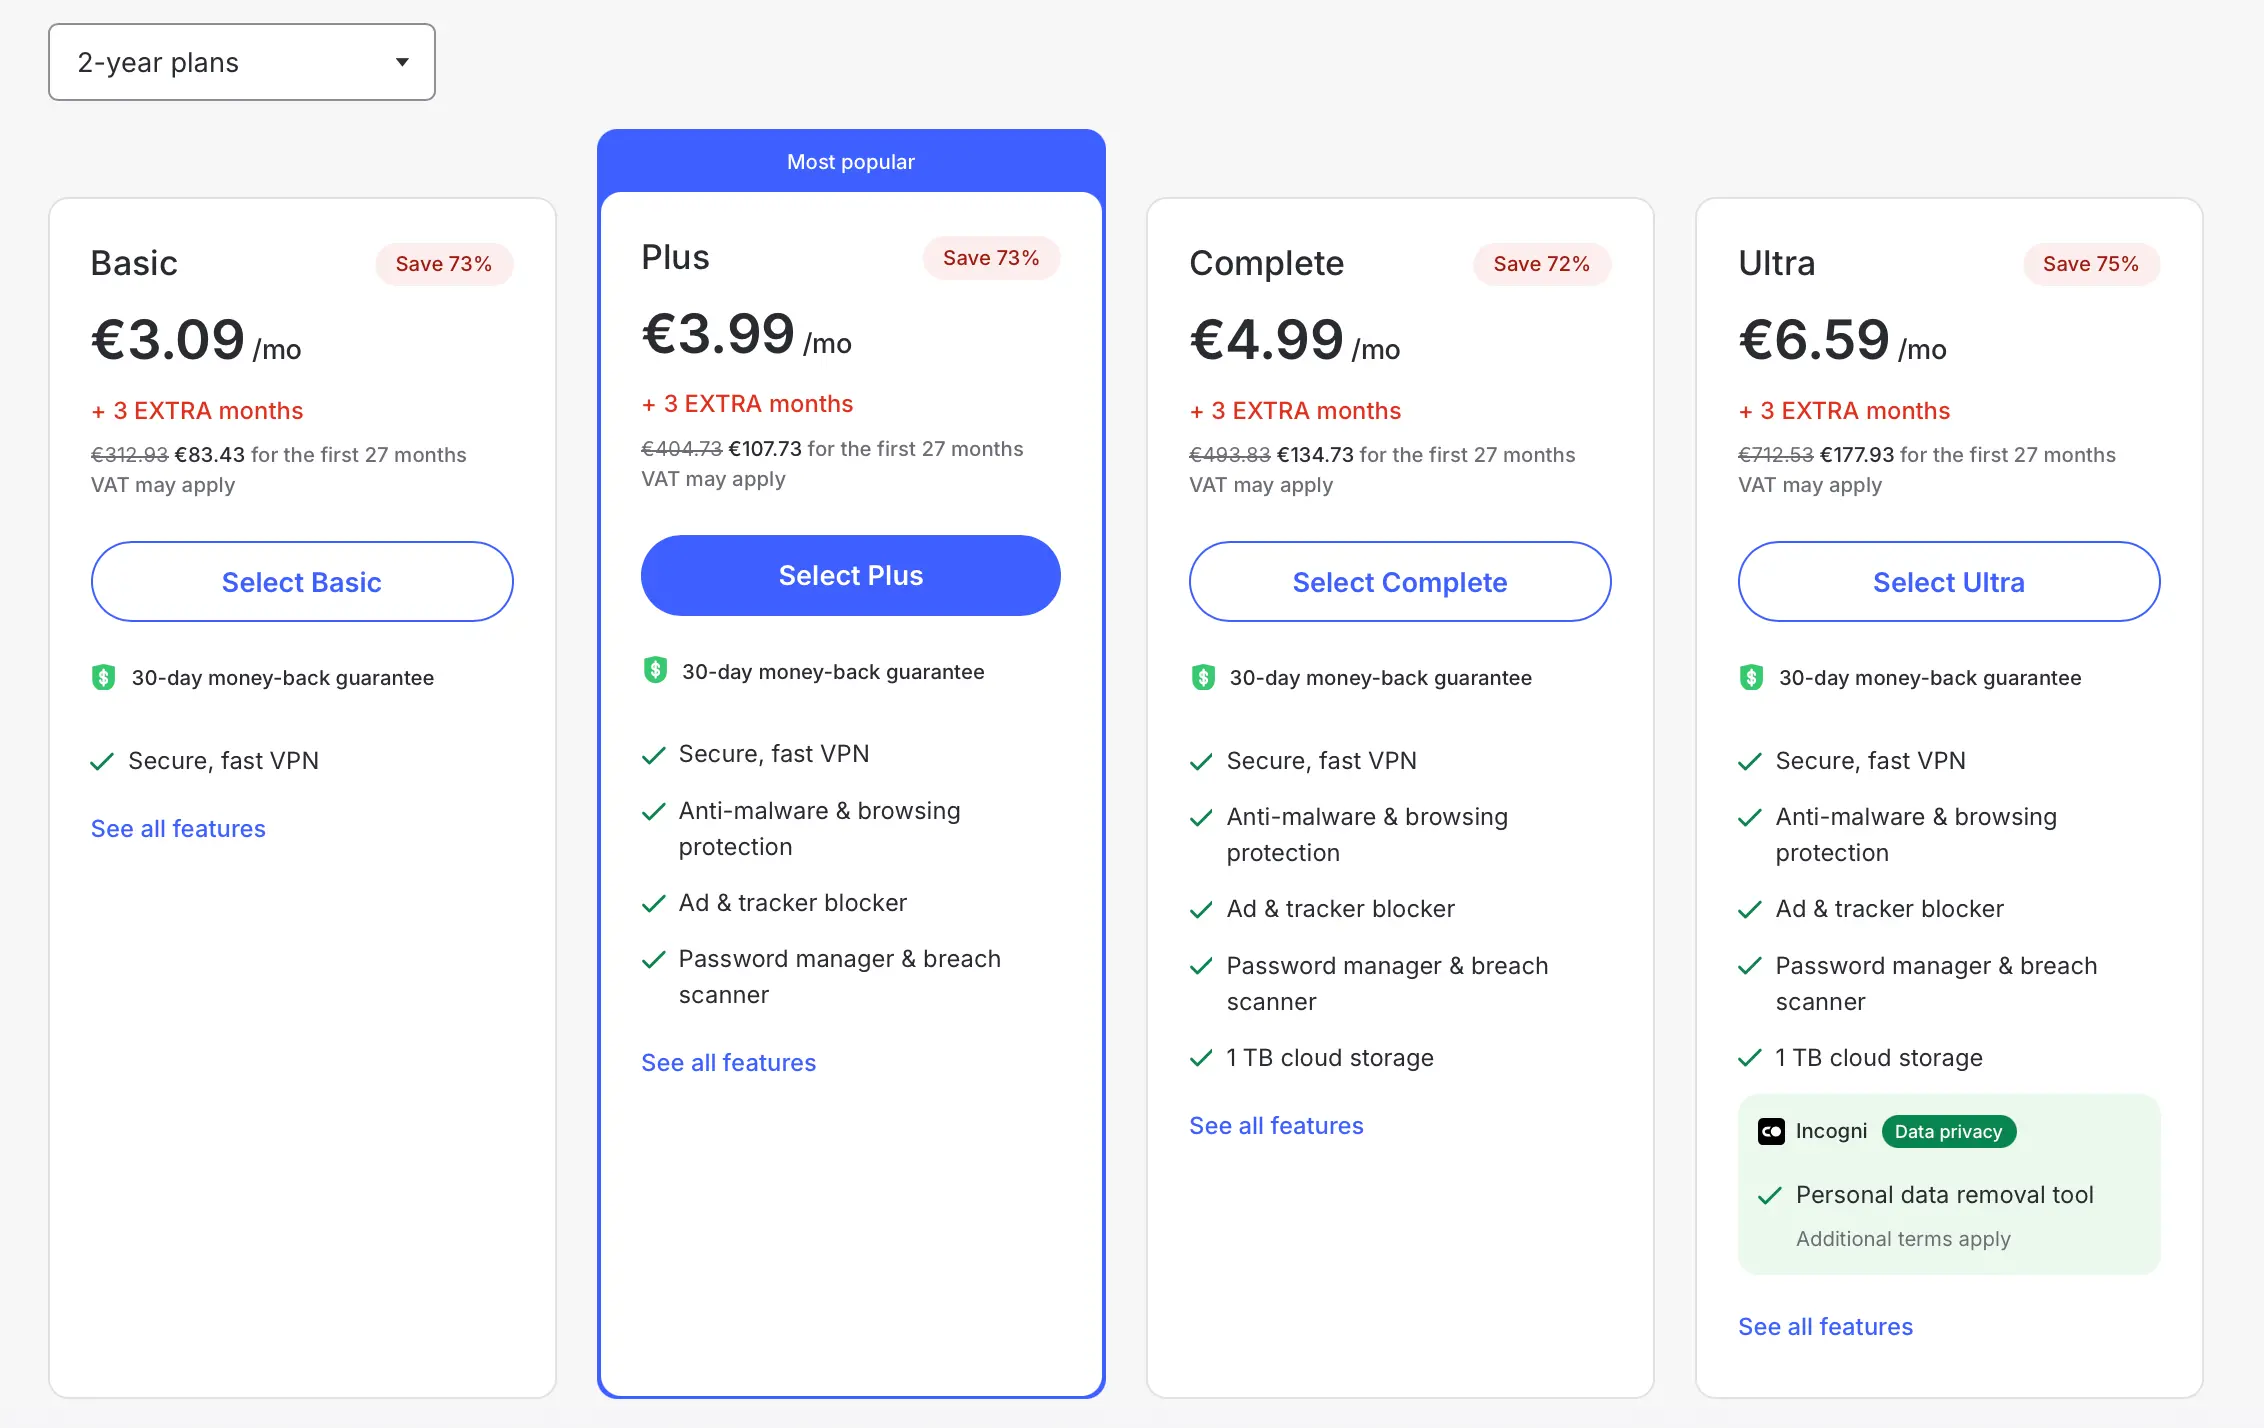Open See all features under Basic plan
This screenshot has width=2264, height=1428.
[177, 828]
